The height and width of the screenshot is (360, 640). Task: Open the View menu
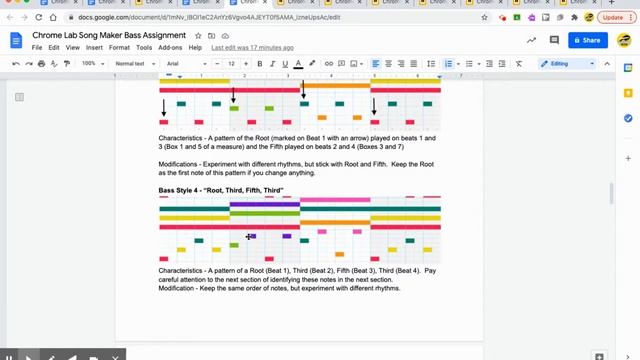[x=73, y=48]
